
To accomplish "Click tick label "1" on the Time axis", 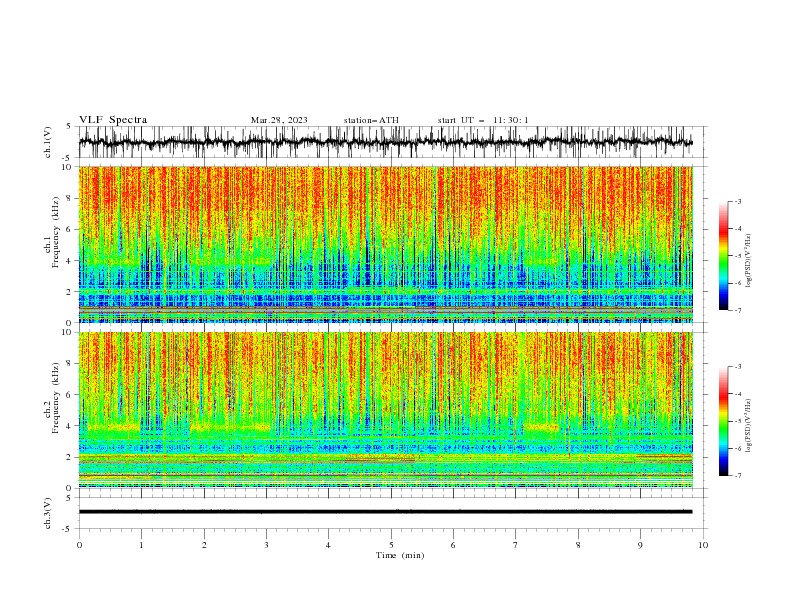I will 141,545.
